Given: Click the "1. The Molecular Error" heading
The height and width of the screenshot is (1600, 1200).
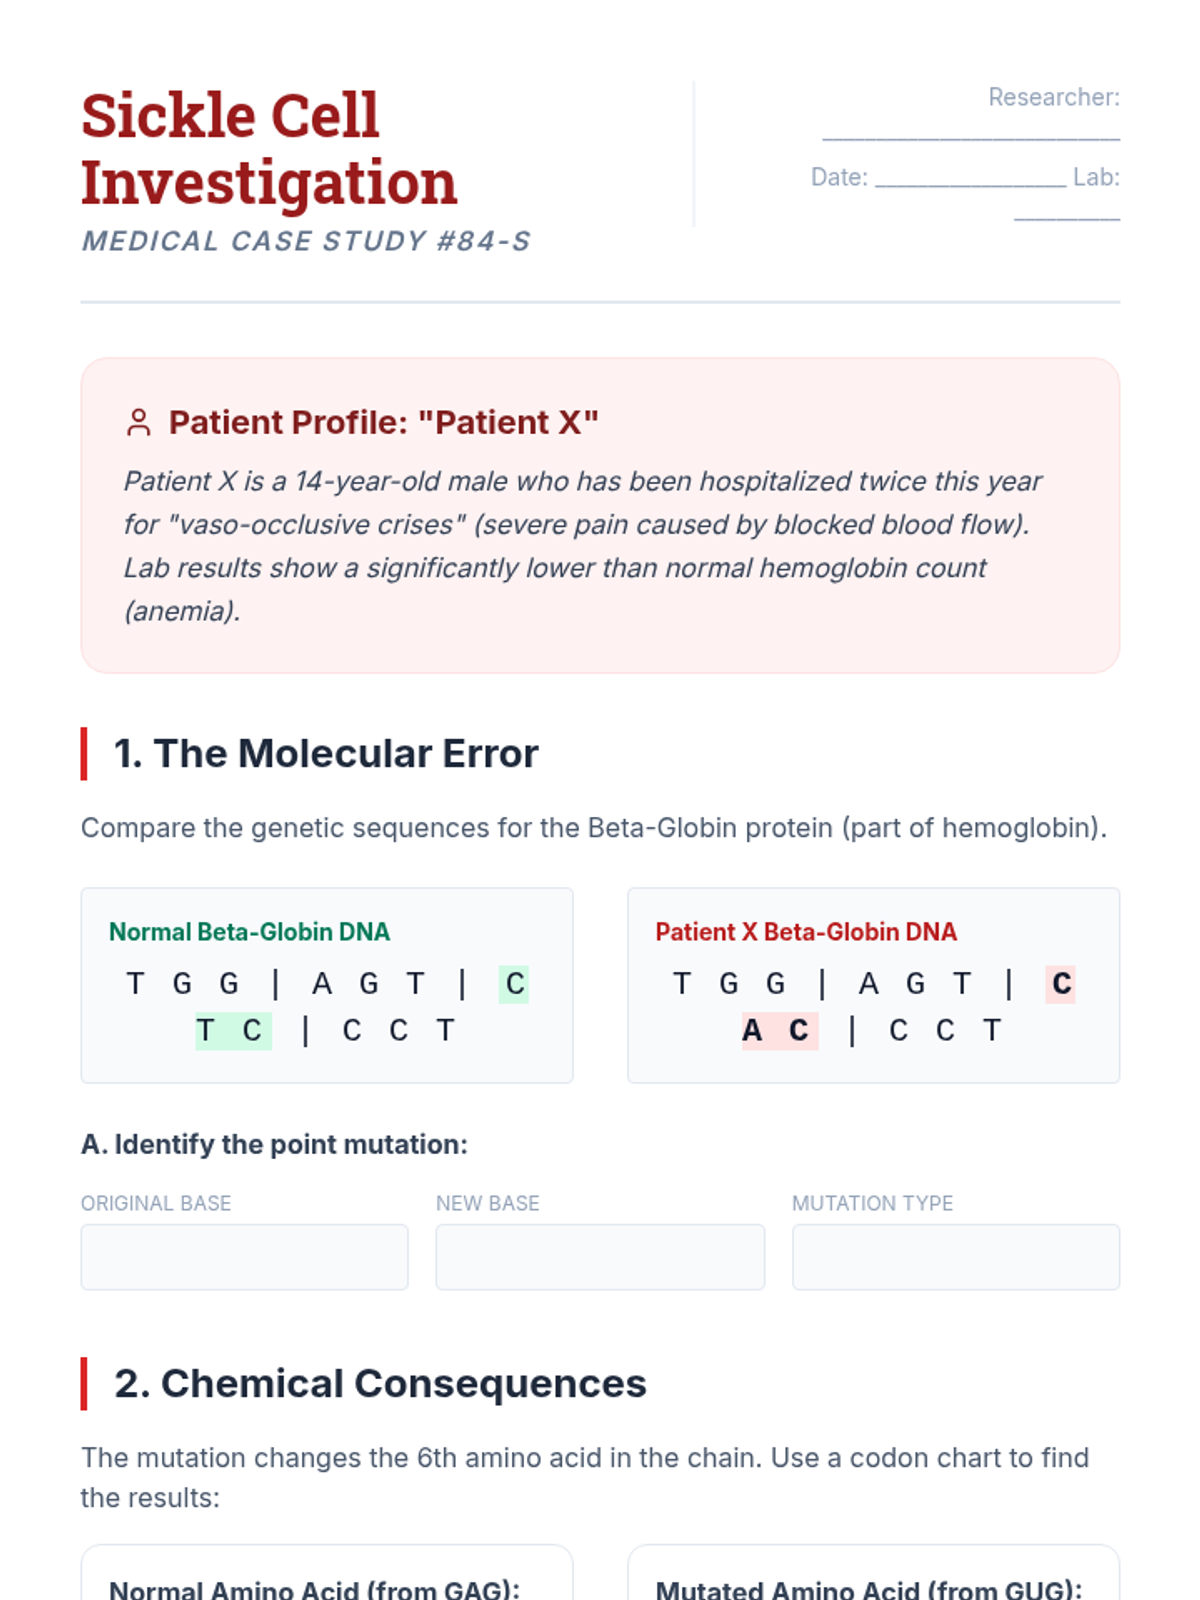Looking at the screenshot, I should 326,754.
